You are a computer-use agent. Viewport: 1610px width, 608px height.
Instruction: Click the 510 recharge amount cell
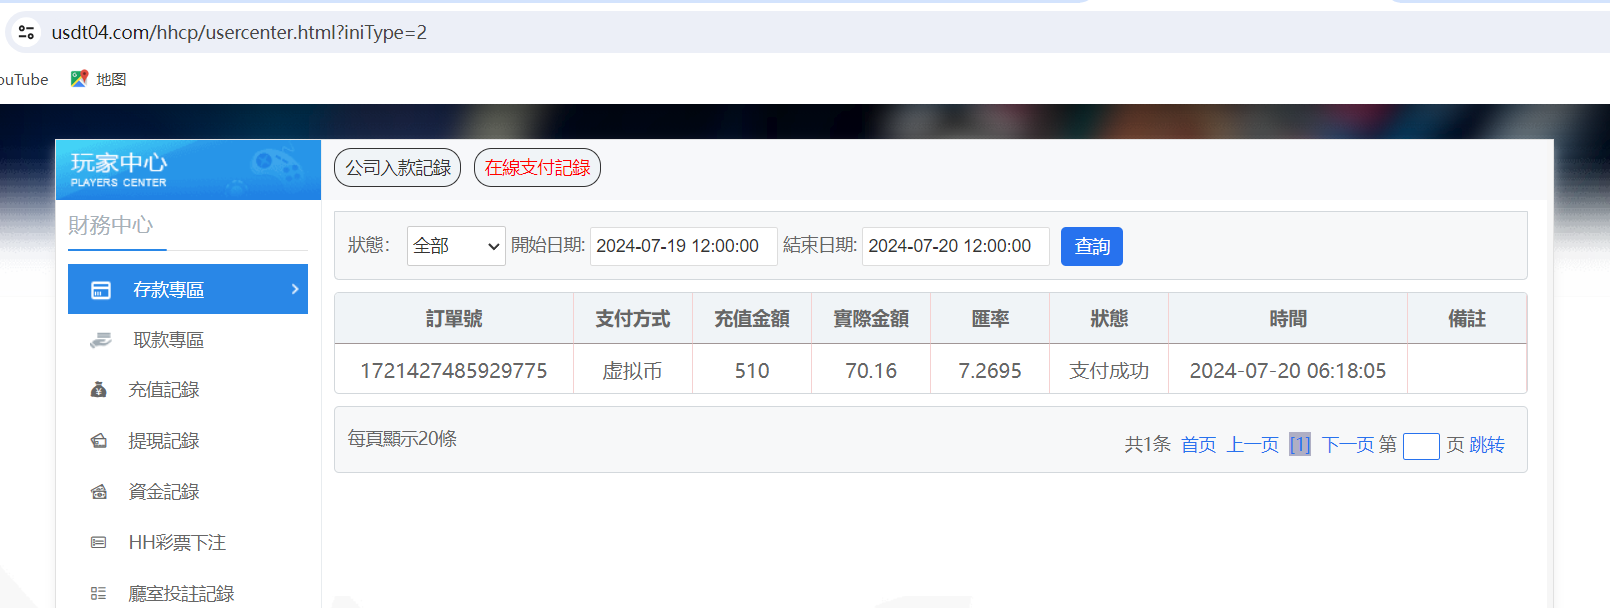pos(752,371)
